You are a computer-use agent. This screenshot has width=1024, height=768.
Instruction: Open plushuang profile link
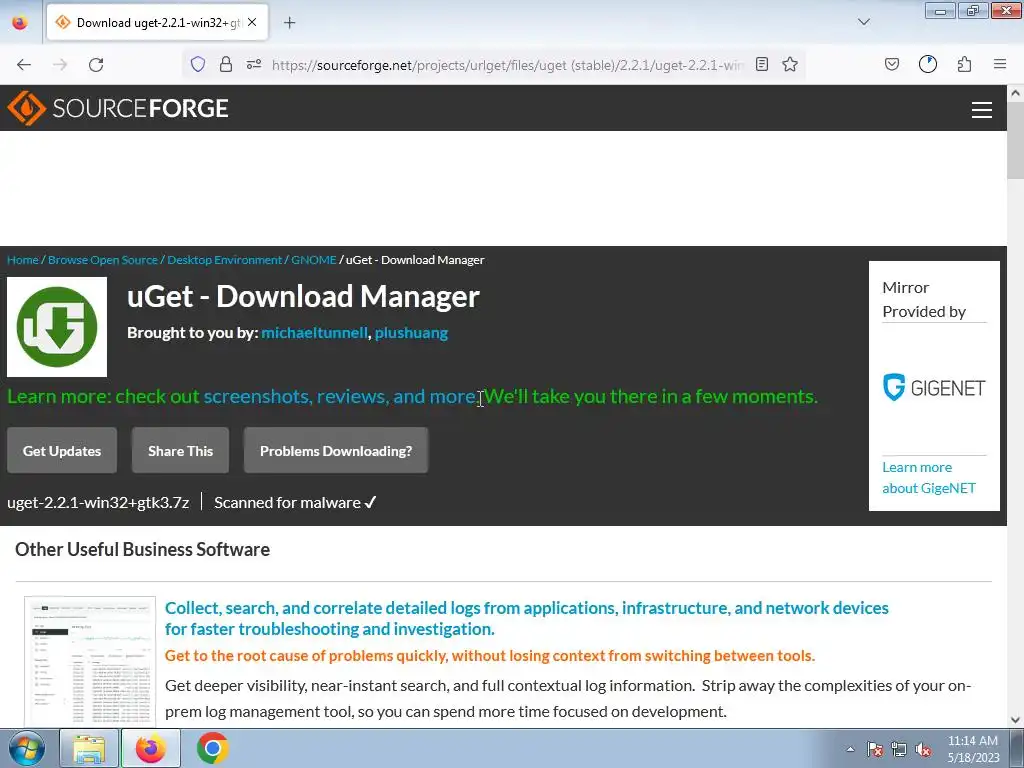tap(411, 332)
